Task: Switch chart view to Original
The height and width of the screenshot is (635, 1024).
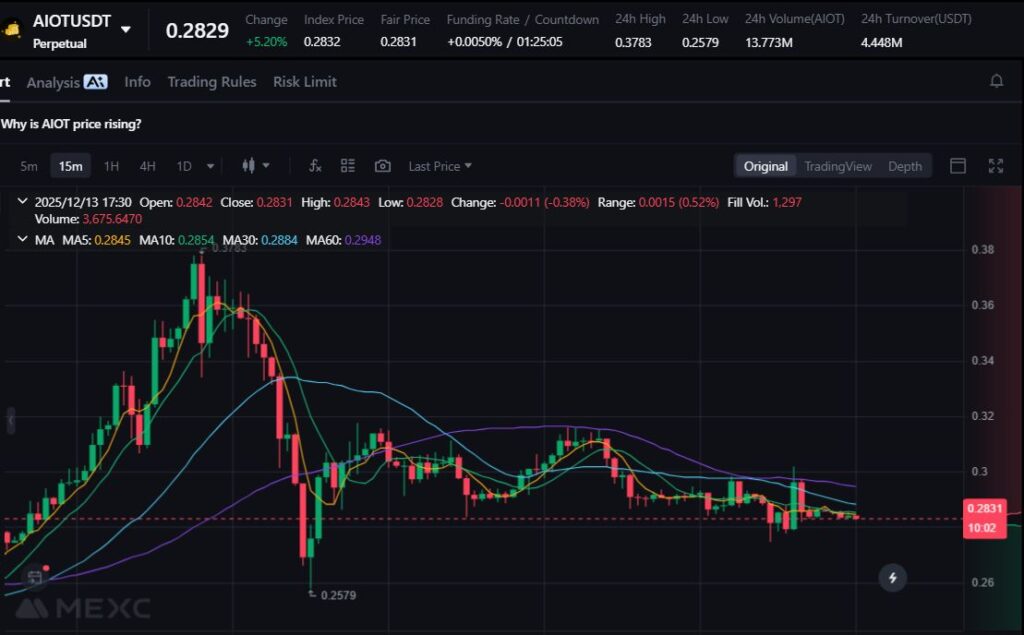Action: tap(765, 166)
